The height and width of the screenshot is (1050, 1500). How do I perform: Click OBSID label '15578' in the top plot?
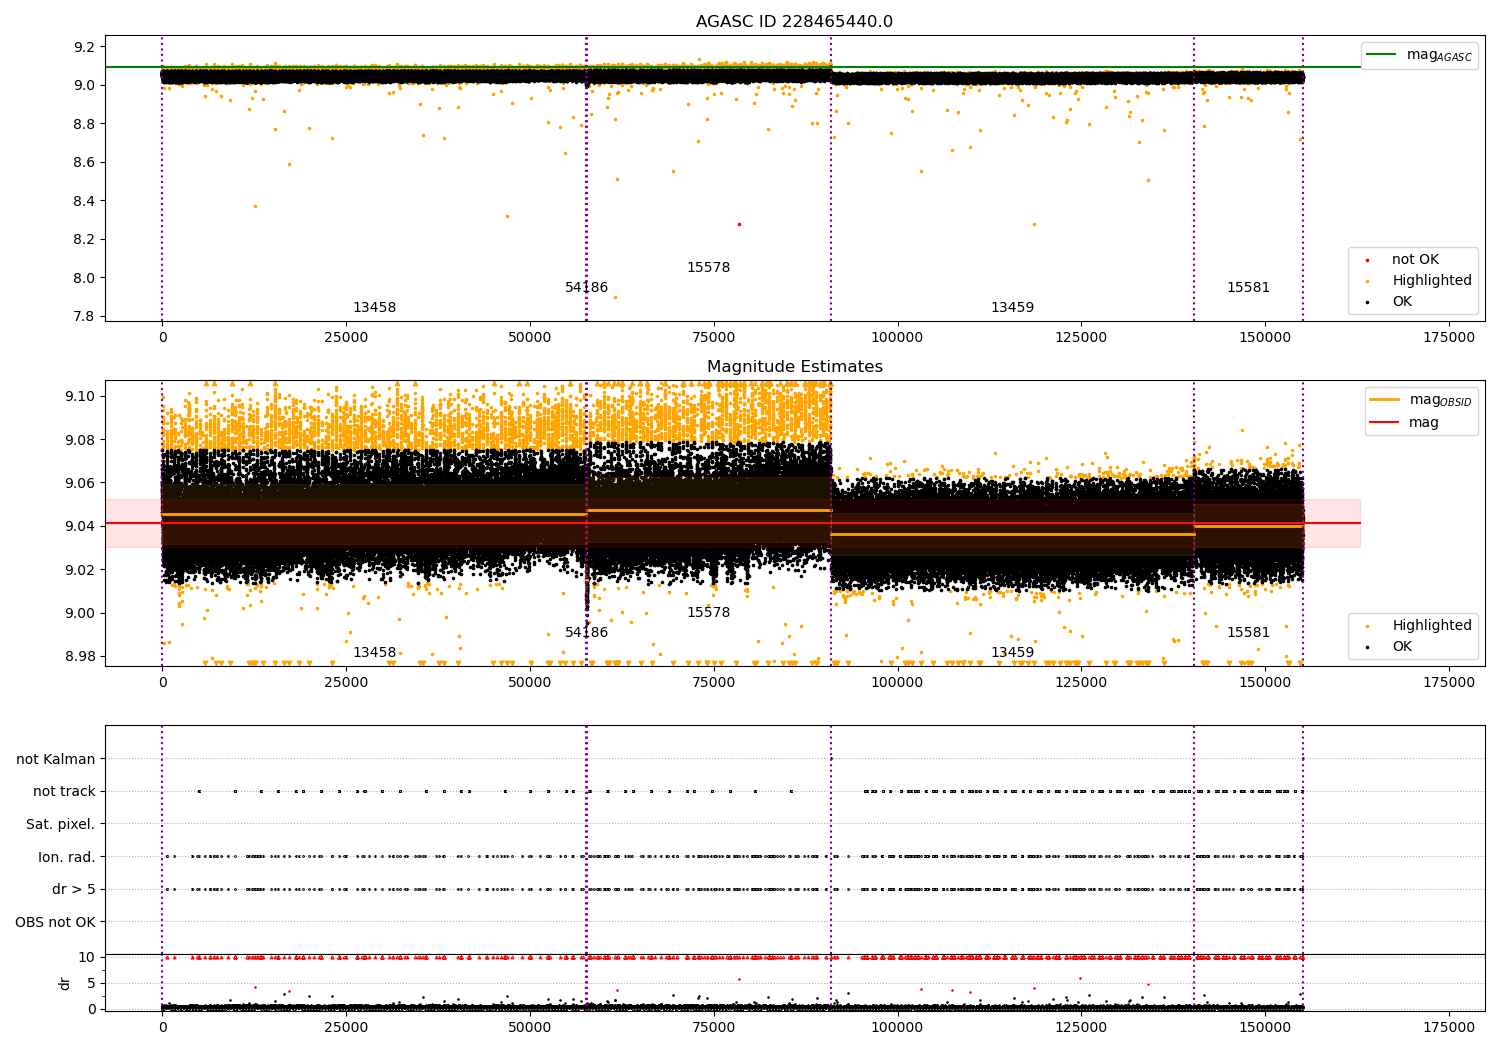point(708,268)
